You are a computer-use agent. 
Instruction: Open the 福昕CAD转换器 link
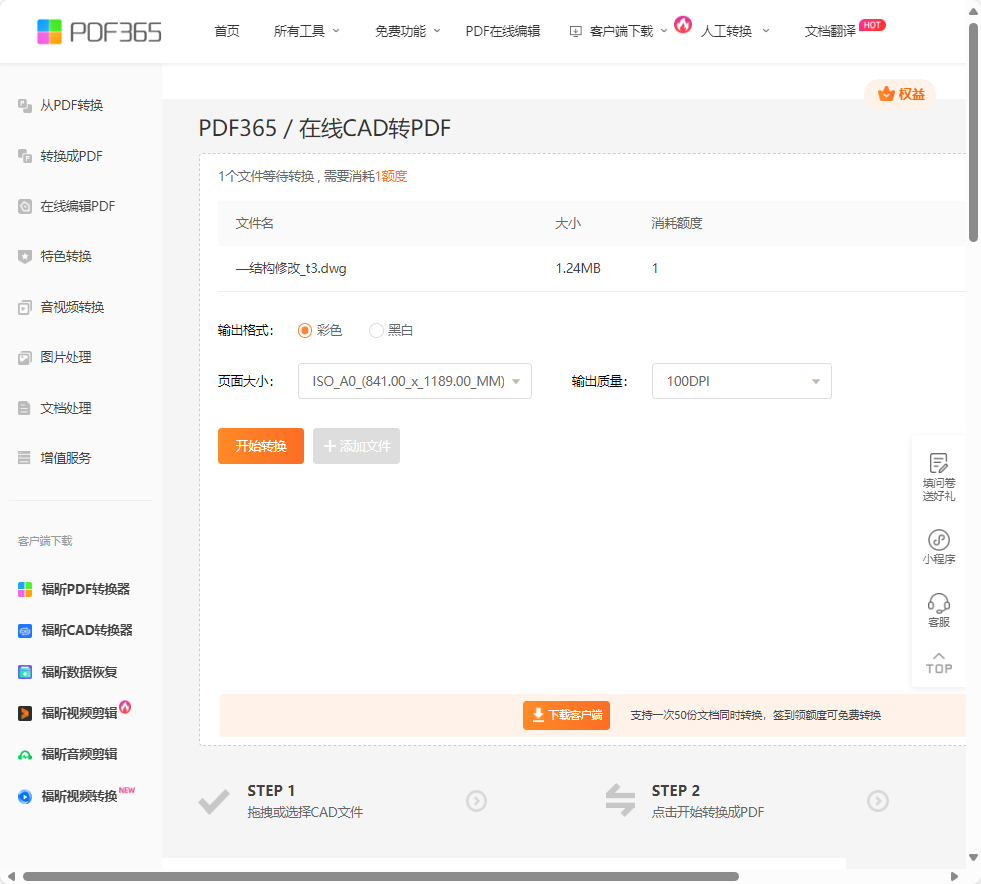(x=87, y=631)
